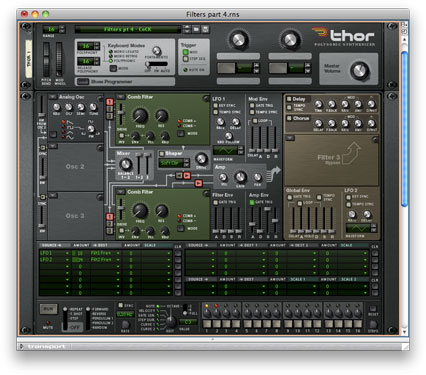Enable oscillator 3 routing to lower Comb Filter

pos(109,231)
